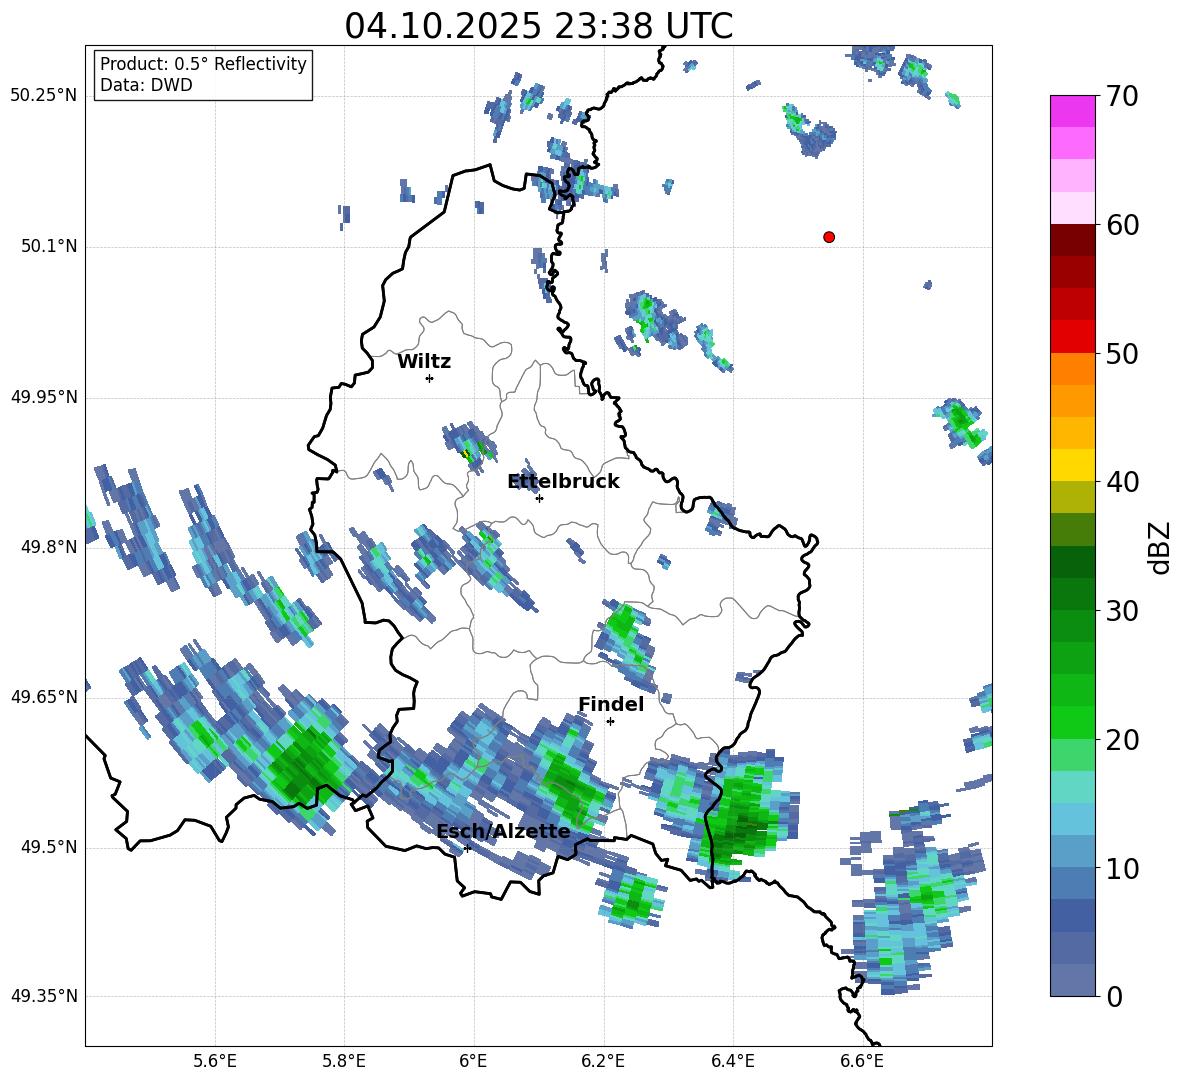1184x1081 pixels.
Task: Click the Wiltz city label
Action: (424, 361)
